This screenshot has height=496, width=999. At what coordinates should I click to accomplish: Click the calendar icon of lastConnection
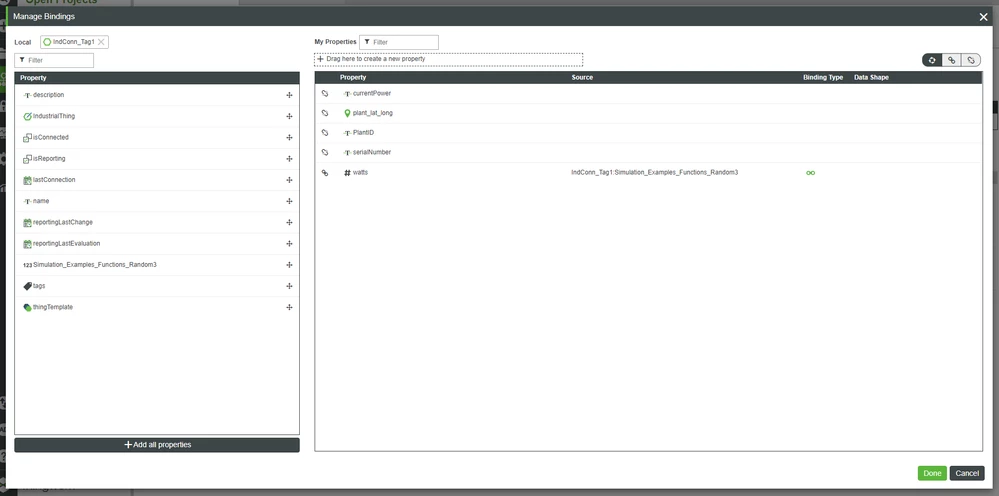(x=27, y=180)
